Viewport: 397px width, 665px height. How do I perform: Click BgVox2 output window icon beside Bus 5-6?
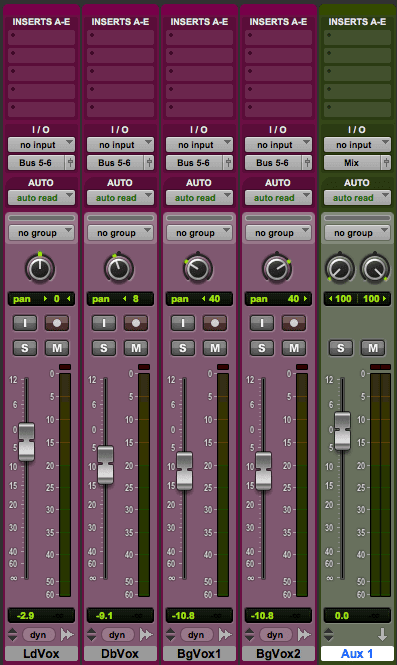point(307,162)
